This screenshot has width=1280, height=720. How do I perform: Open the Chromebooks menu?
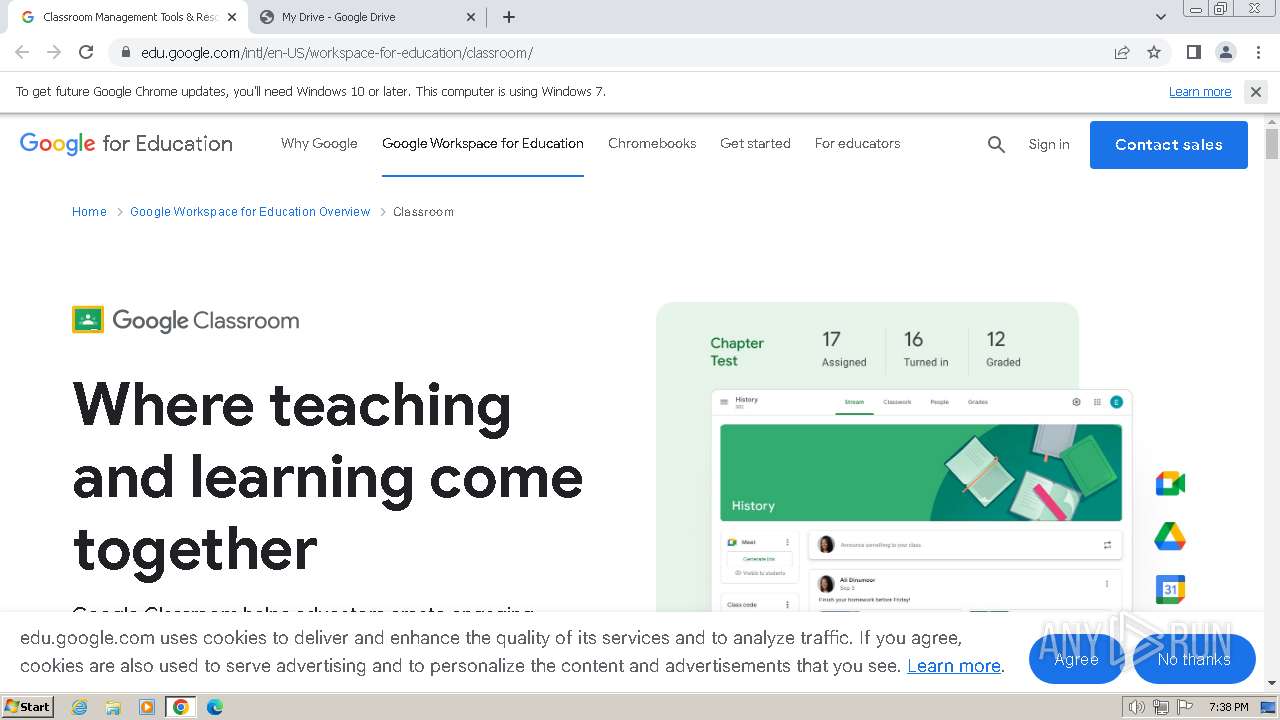[652, 143]
